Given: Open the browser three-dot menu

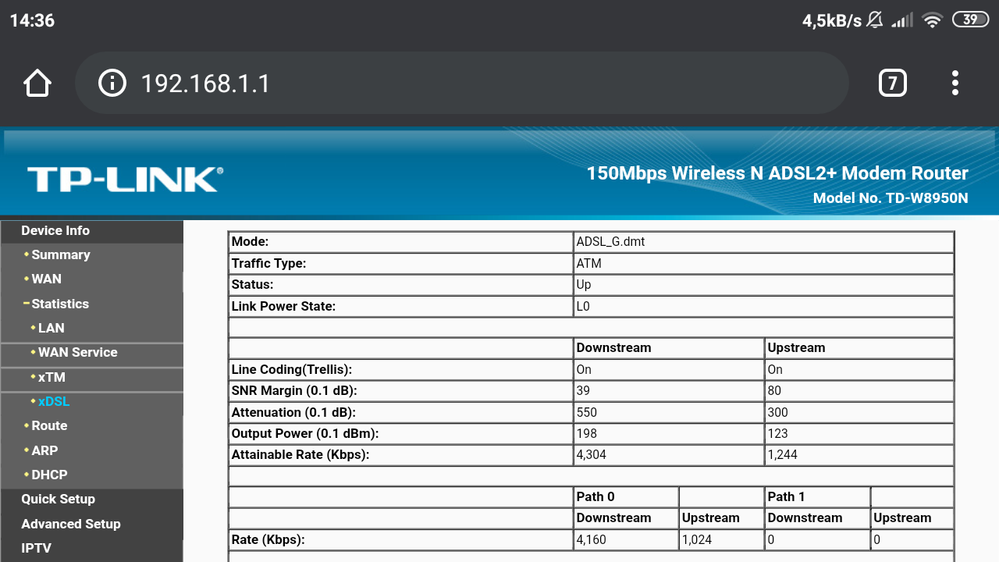Looking at the screenshot, I should click(955, 83).
